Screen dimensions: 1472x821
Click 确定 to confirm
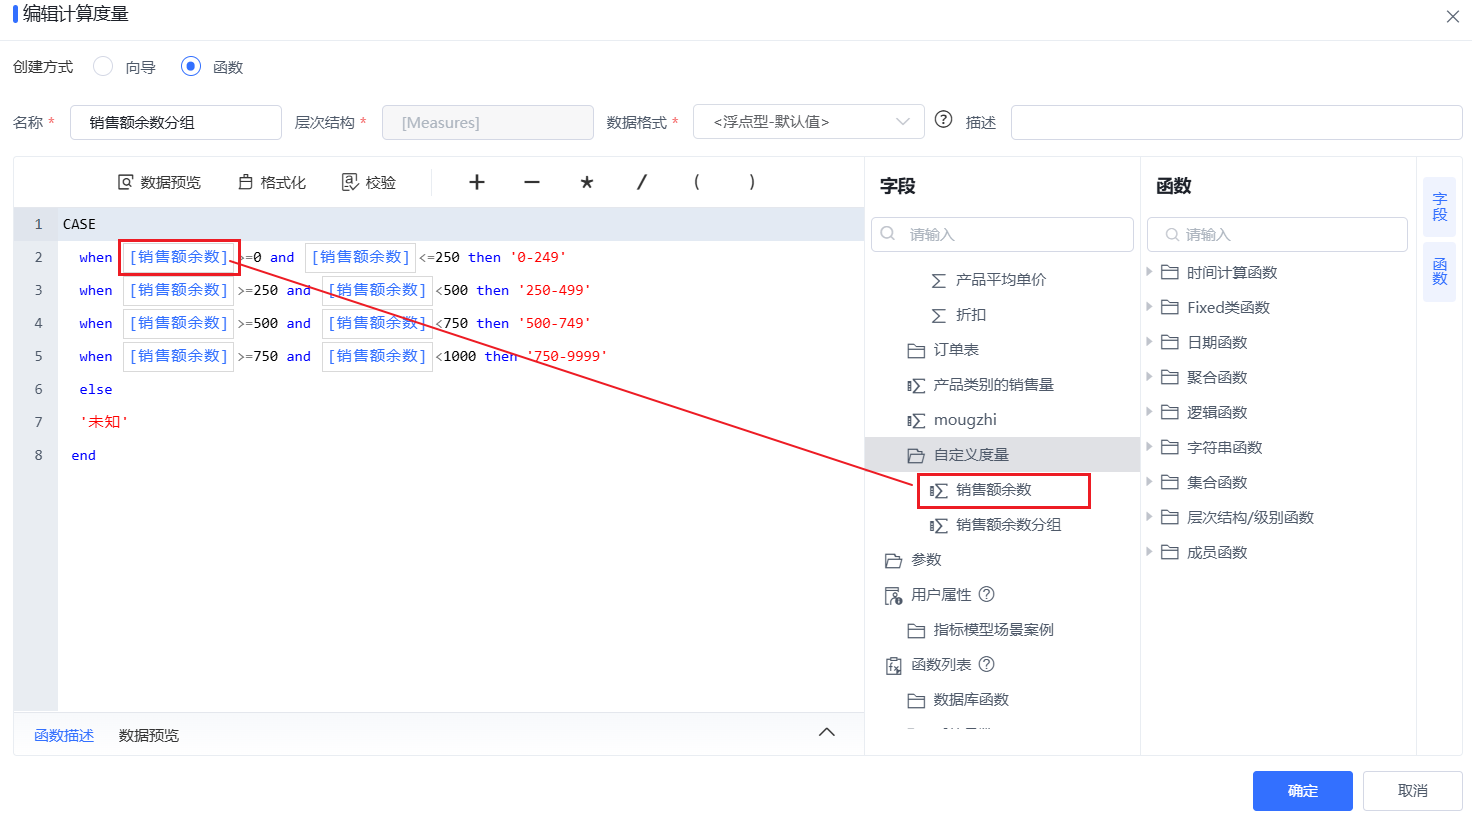1302,791
